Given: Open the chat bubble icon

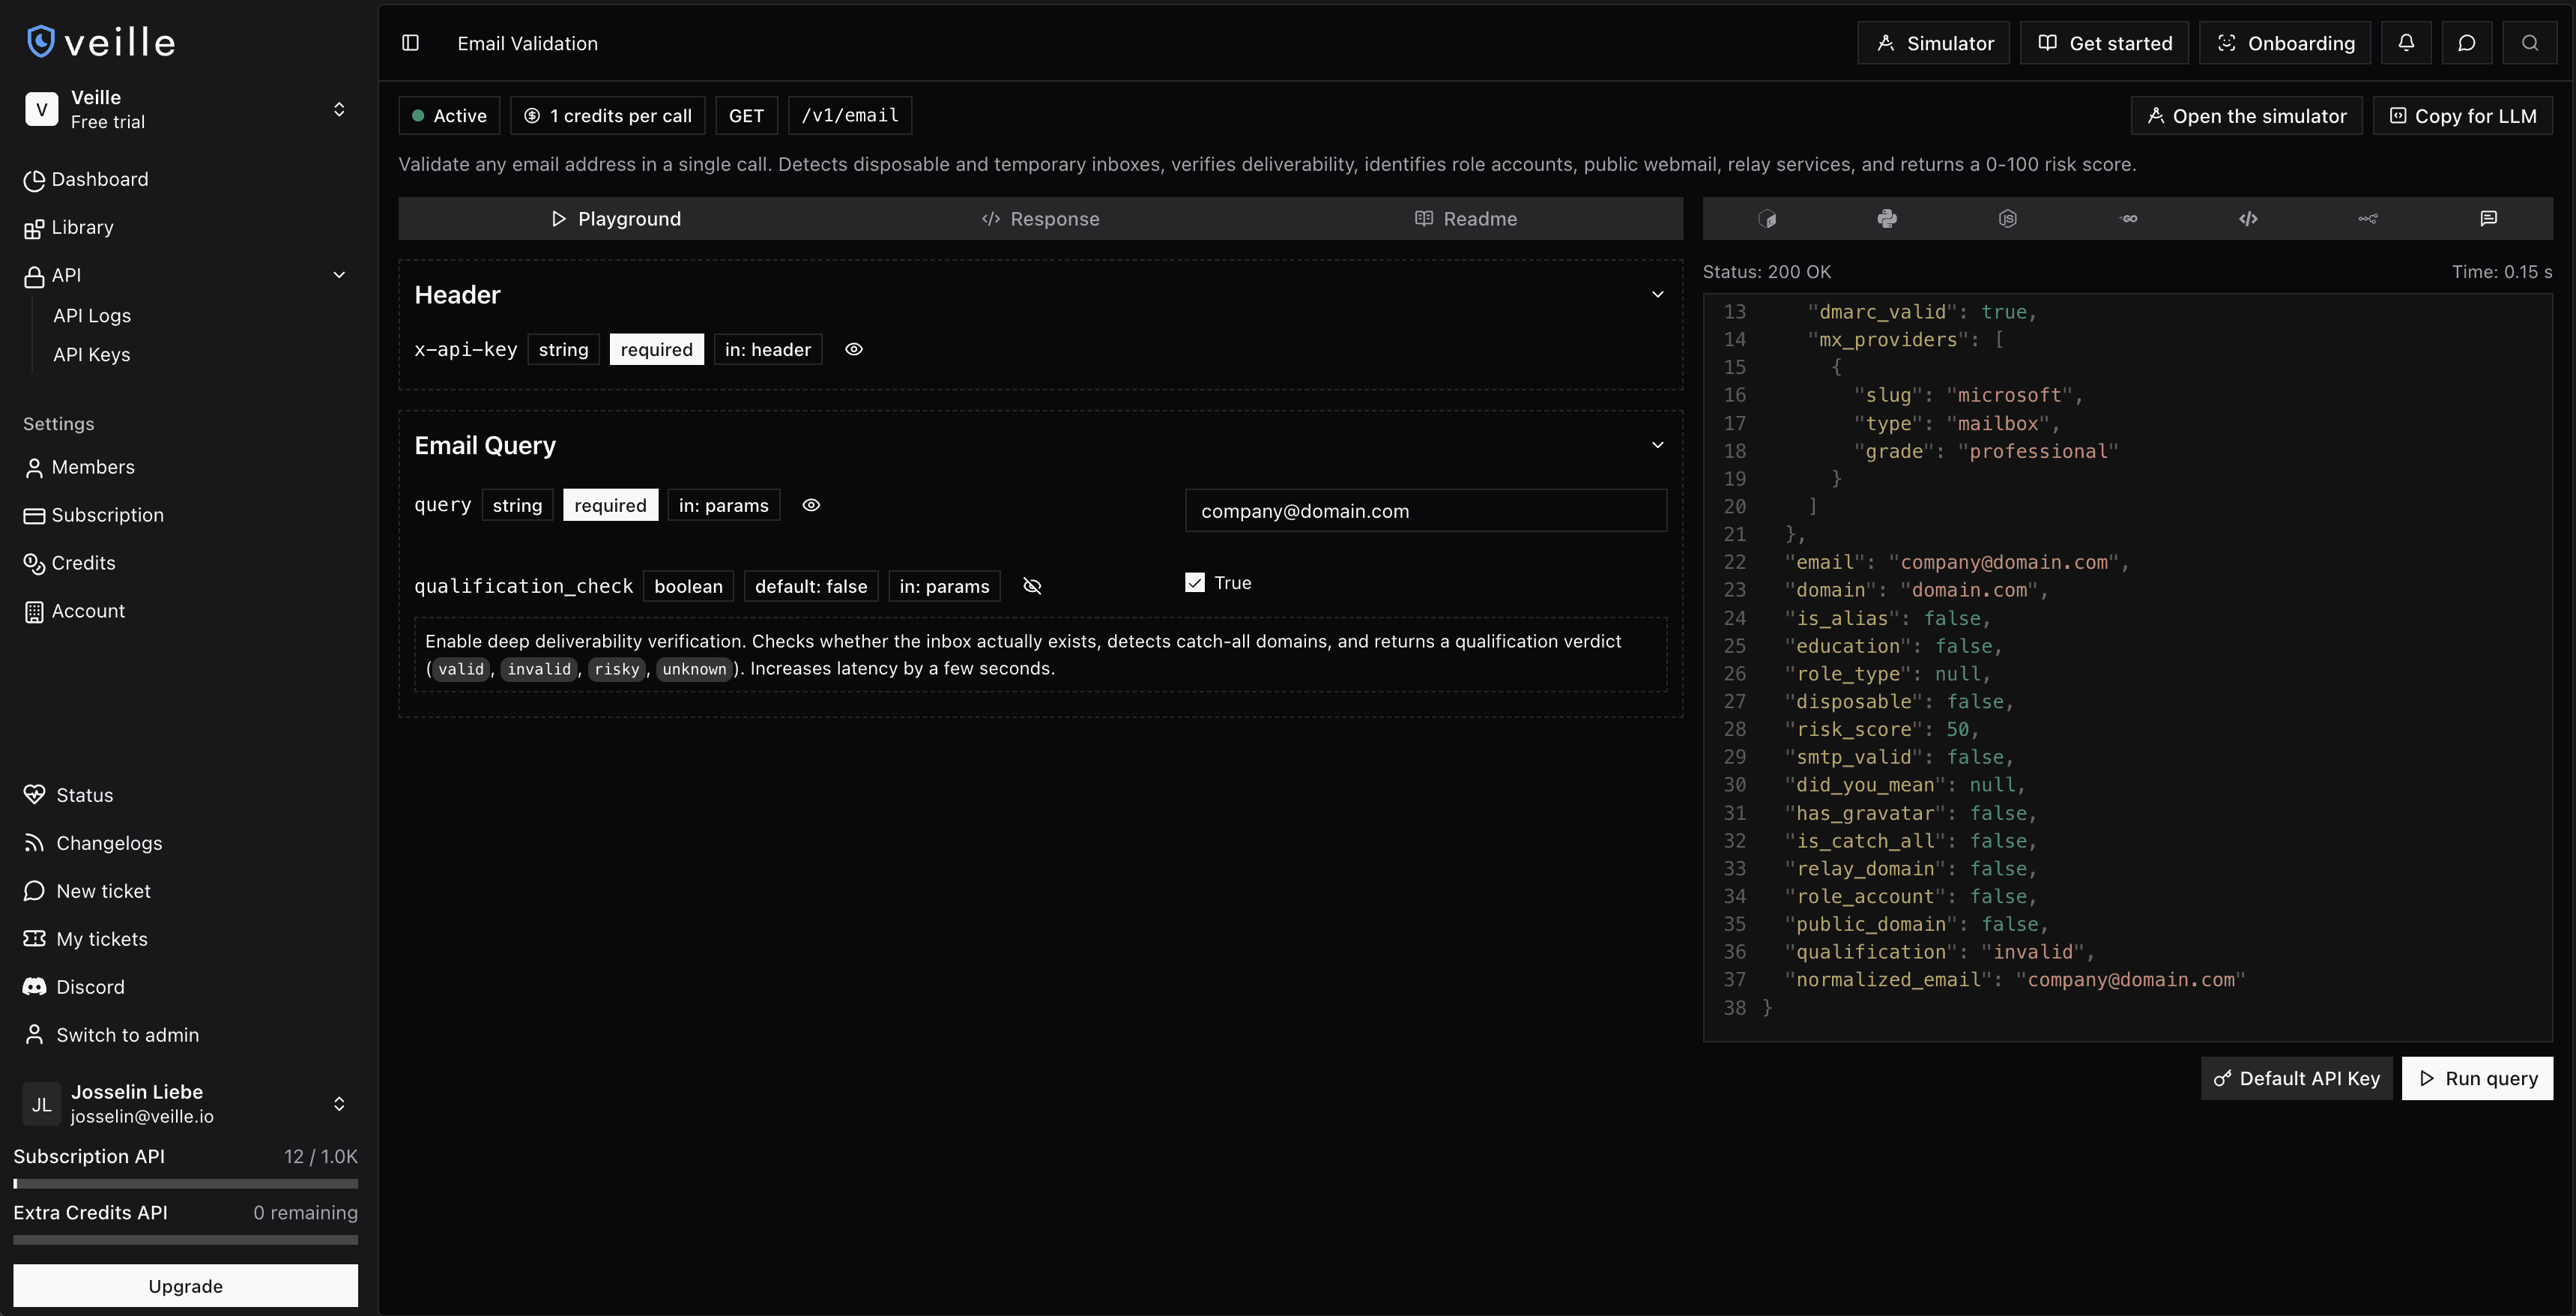Looking at the screenshot, I should pyautogui.click(x=2467, y=42).
